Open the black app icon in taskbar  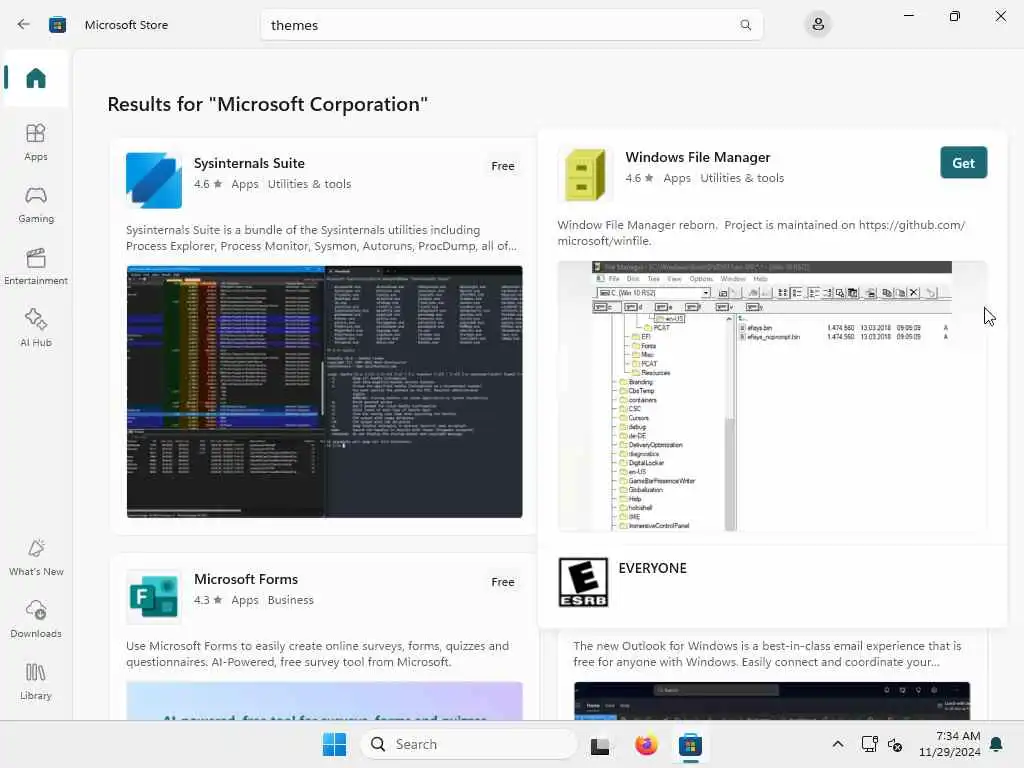point(600,744)
